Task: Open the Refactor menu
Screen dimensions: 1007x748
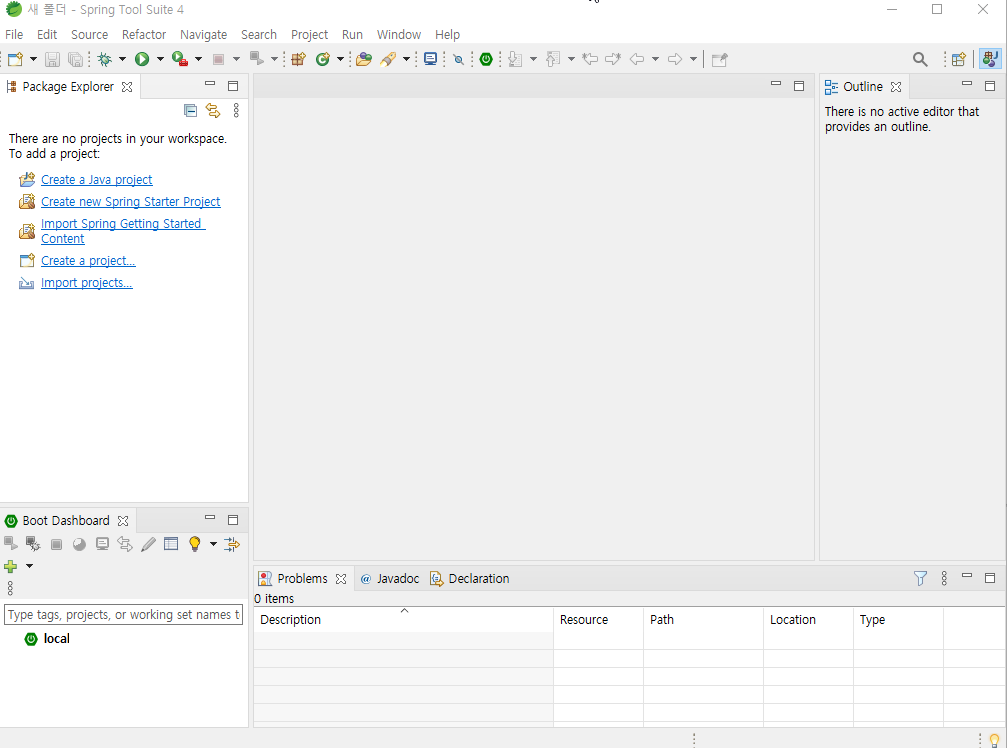Action: coord(144,35)
